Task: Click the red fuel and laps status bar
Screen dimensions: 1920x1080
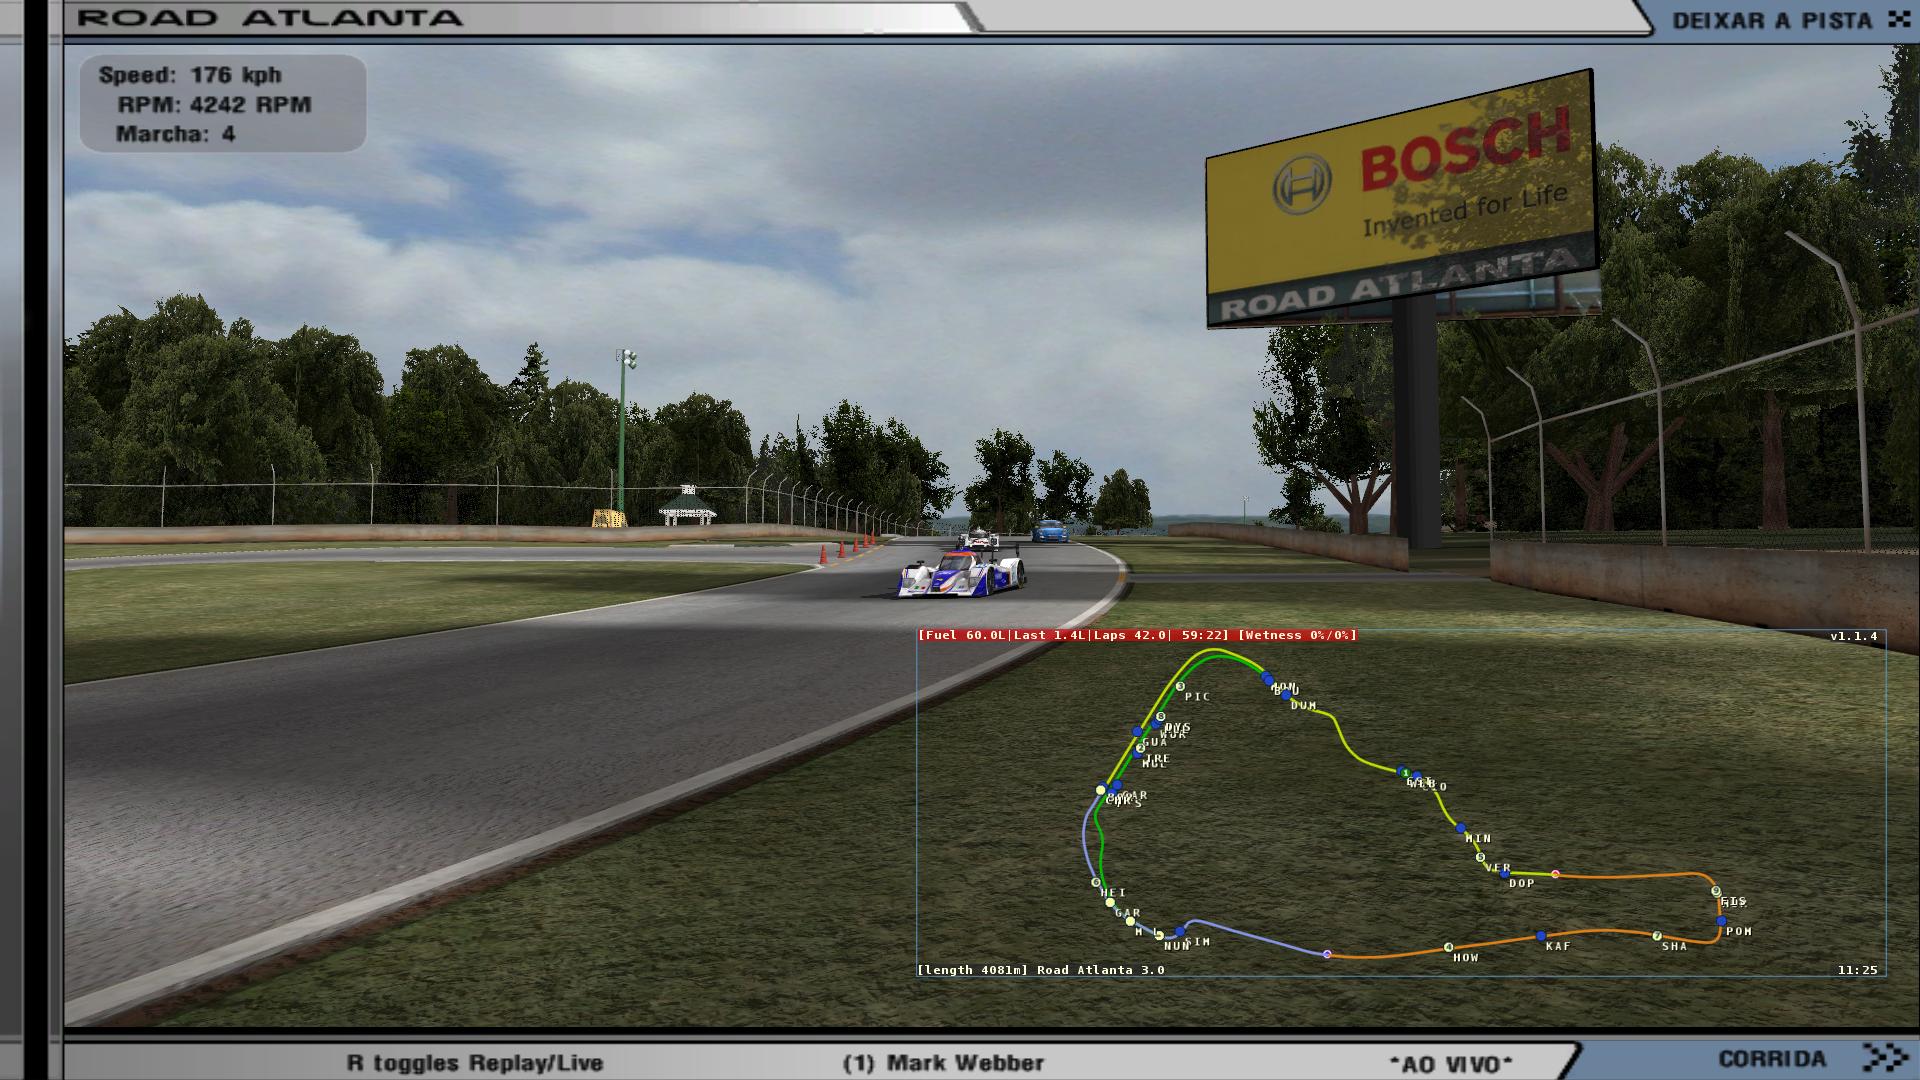Action: point(1137,635)
